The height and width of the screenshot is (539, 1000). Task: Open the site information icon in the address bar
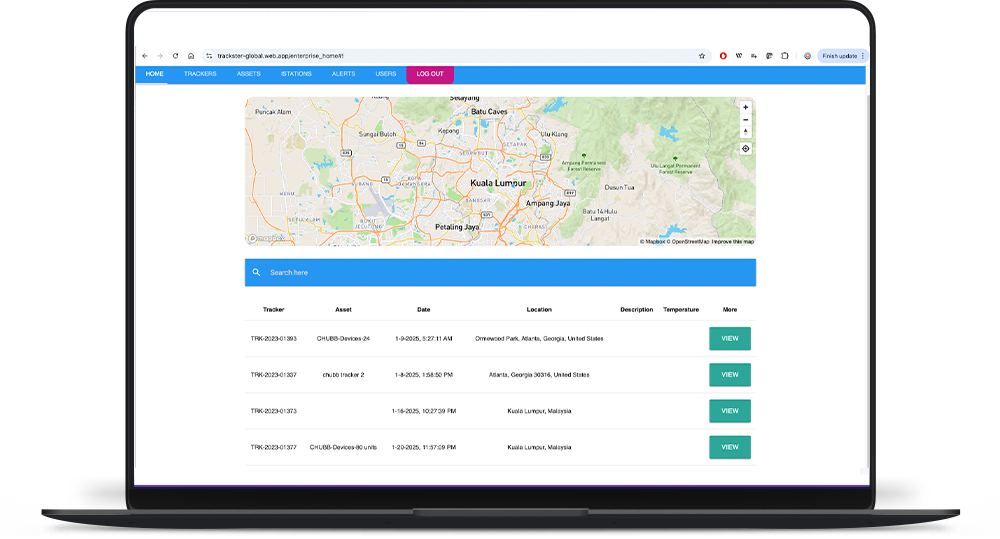point(209,56)
